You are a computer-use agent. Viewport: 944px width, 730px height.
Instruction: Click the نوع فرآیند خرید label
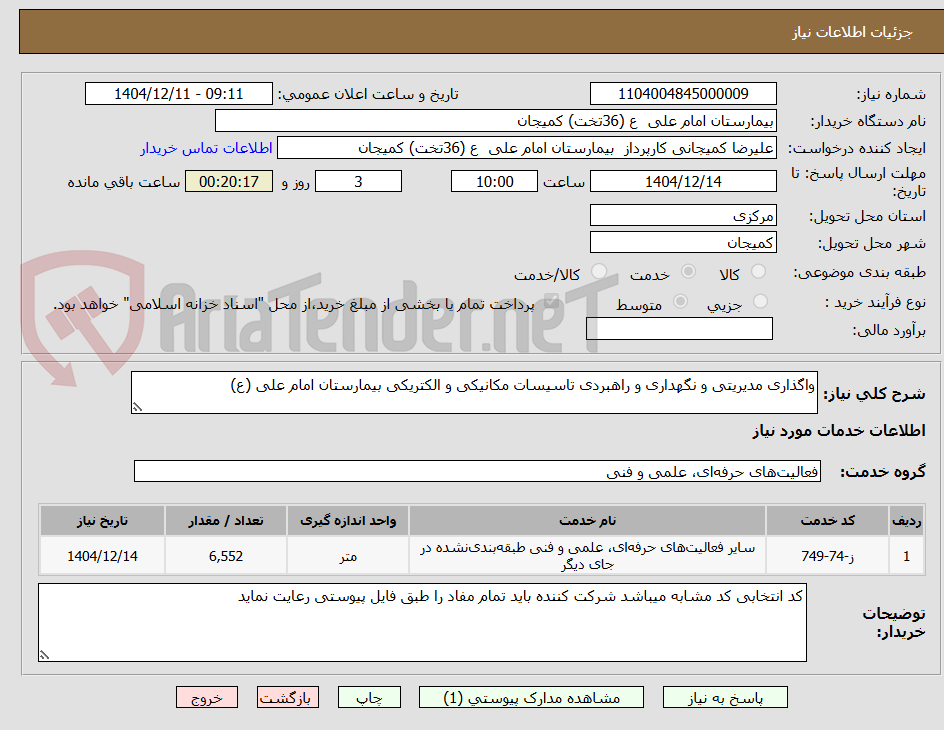pyautogui.click(x=875, y=302)
